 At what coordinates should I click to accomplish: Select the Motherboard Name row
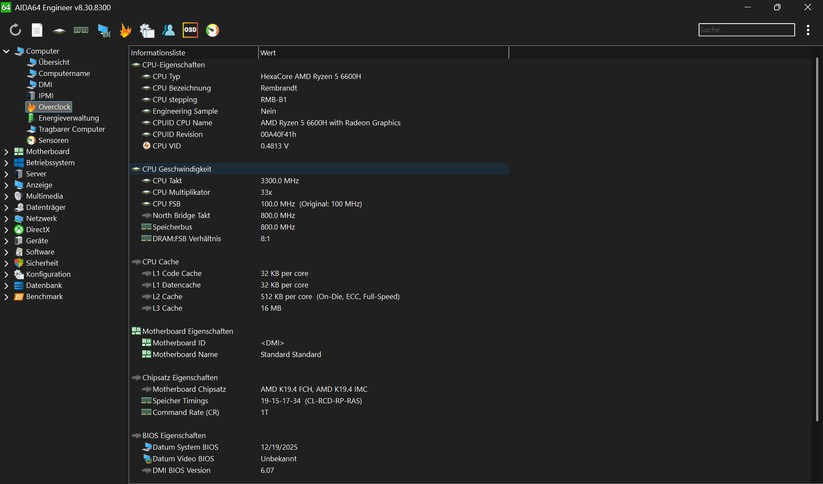(x=319, y=354)
